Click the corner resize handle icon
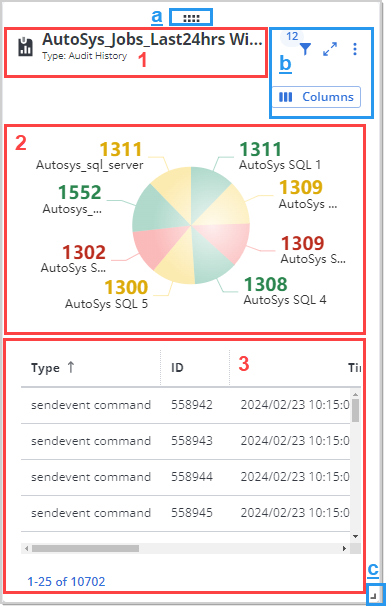Image resolution: width=390 pixels, height=608 pixels. tap(374, 595)
